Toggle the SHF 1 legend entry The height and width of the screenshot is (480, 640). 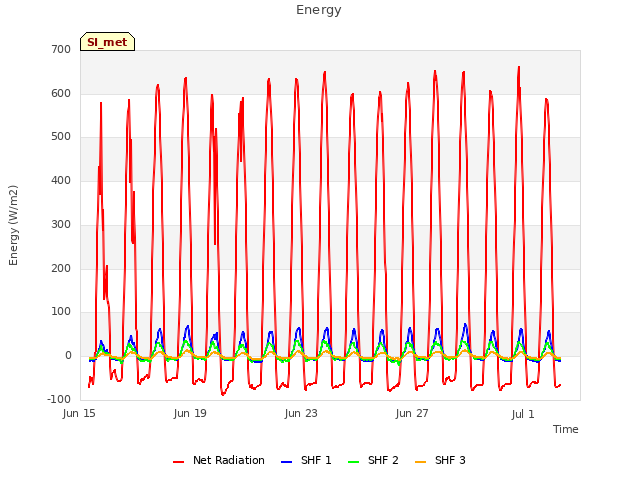[x=306, y=460]
